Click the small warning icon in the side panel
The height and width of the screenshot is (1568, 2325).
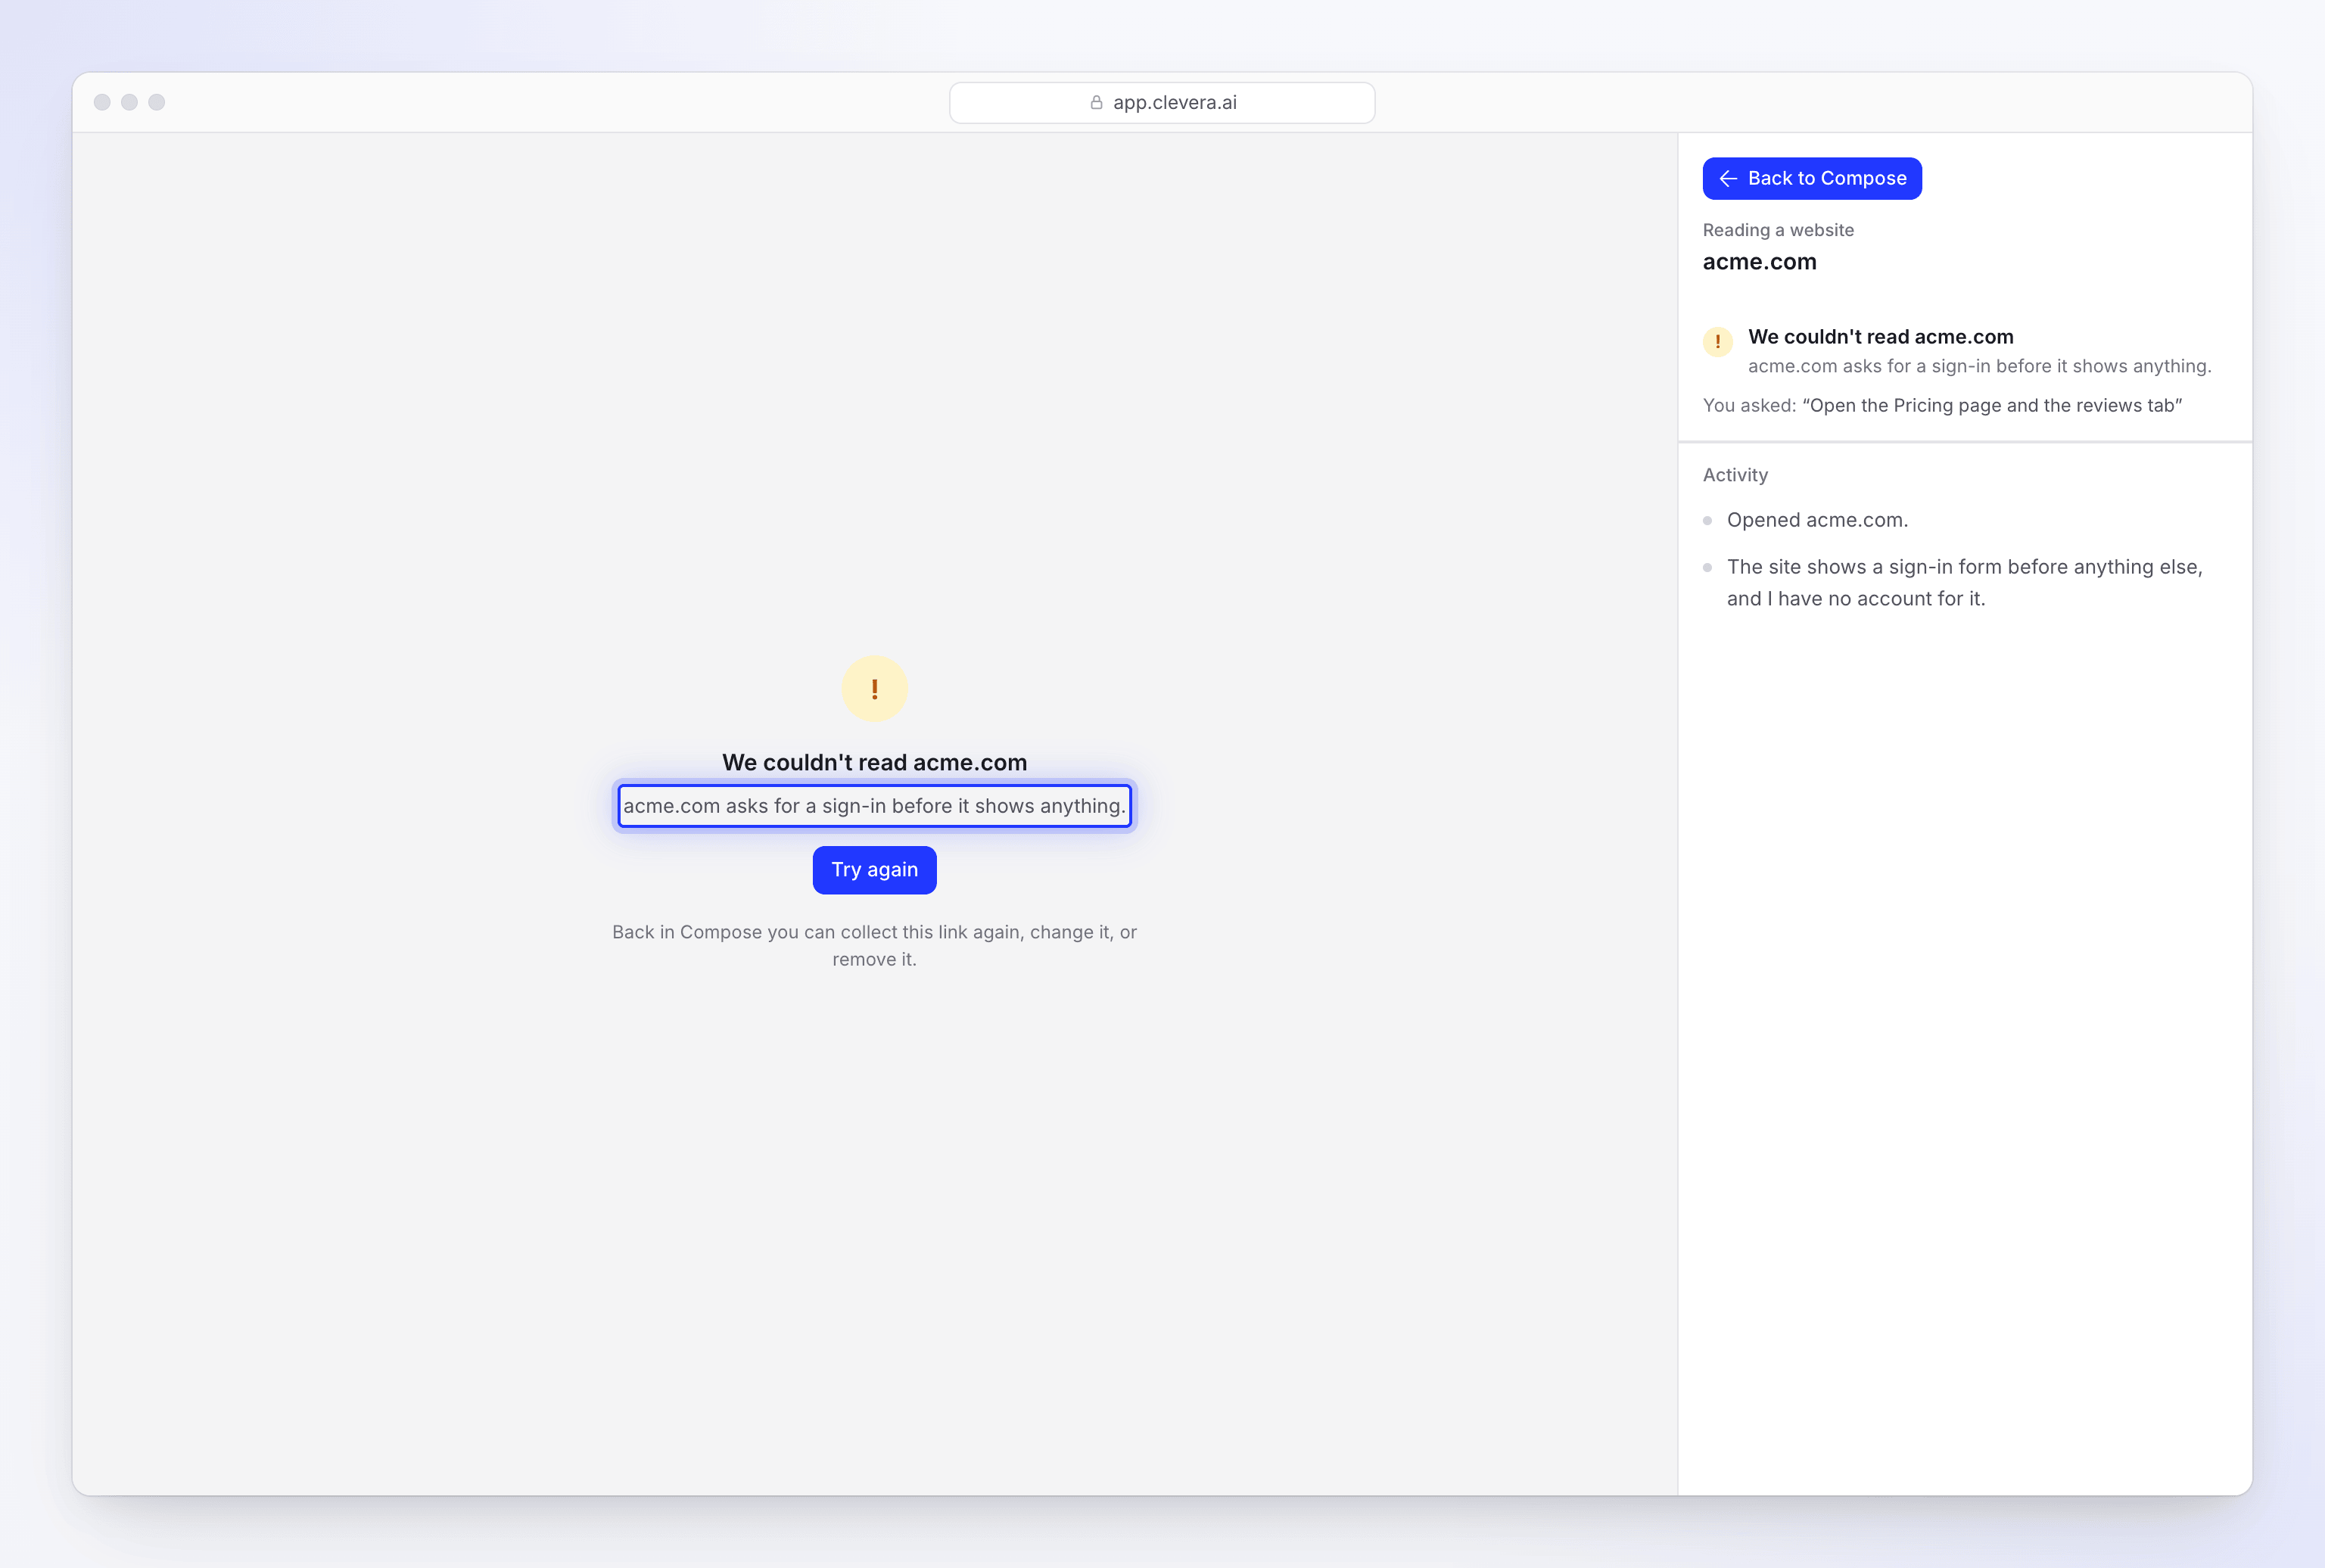(1718, 342)
